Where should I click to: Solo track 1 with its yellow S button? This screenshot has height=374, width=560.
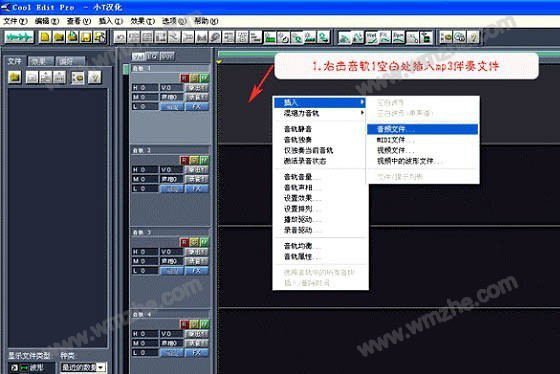[194, 78]
